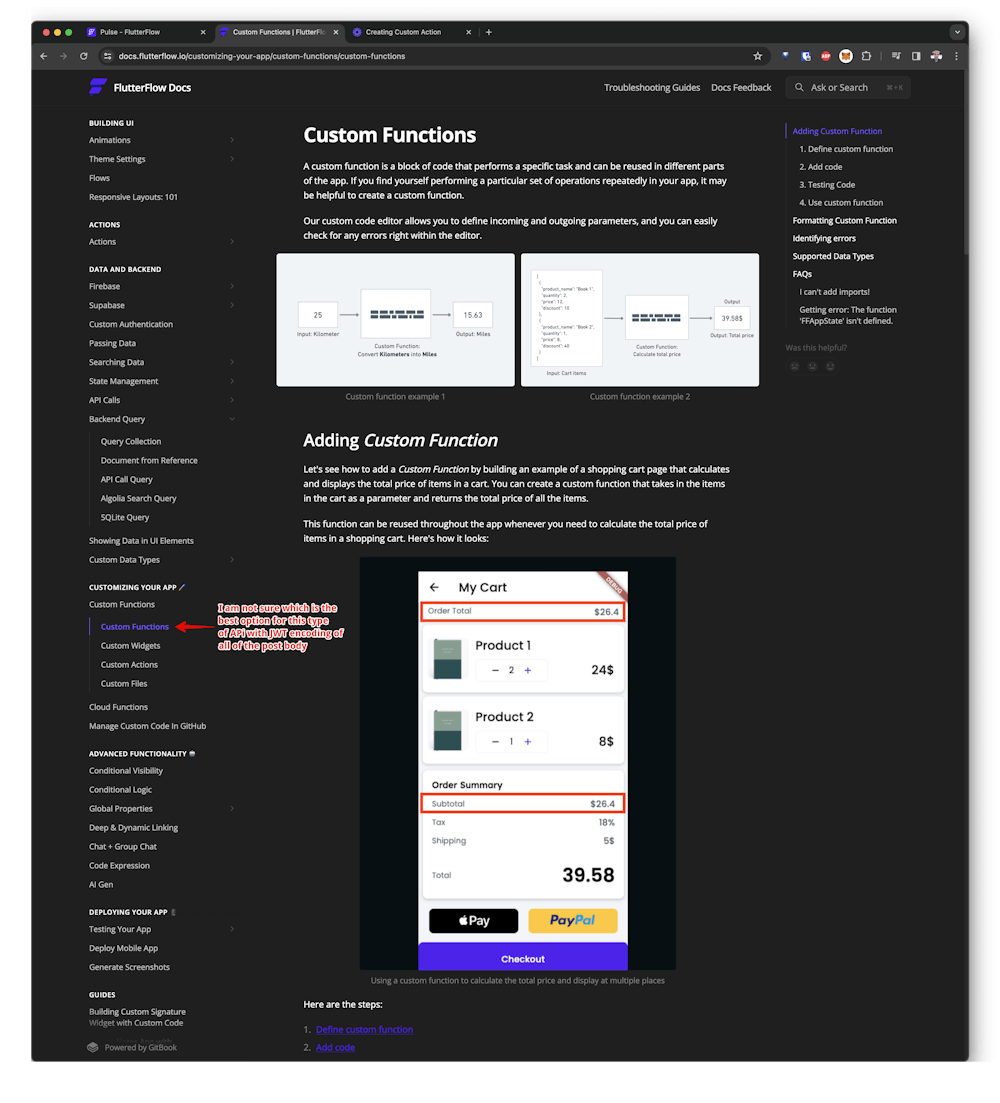Jump to Supported Data Types section
Image resolution: width=1000 pixels, height=1103 pixels.
point(833,256)
